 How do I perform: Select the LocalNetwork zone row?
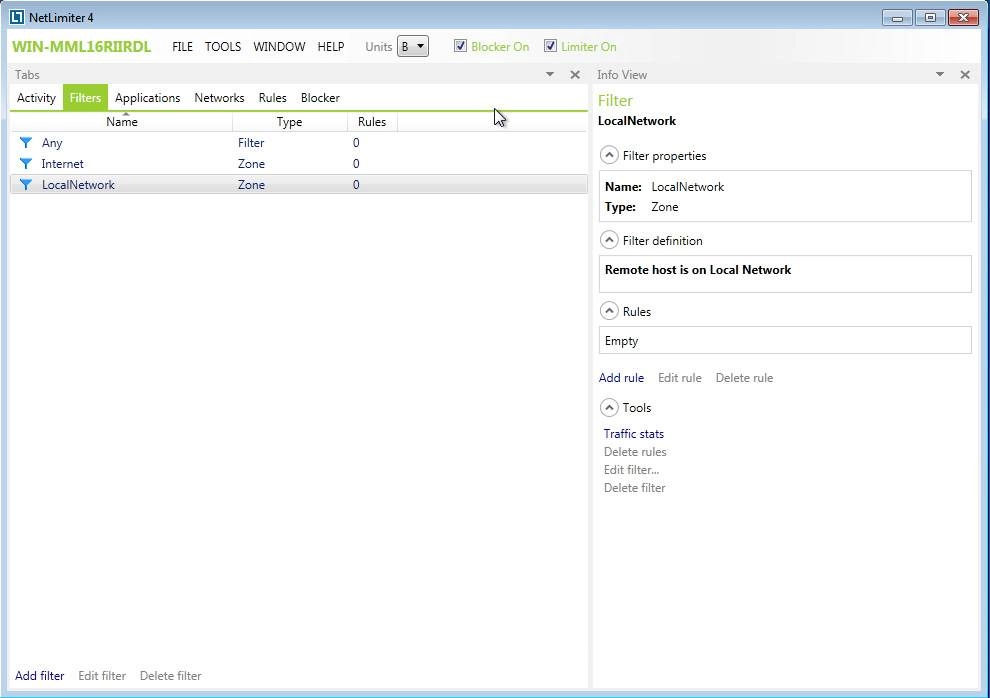(x=299, y=184)
